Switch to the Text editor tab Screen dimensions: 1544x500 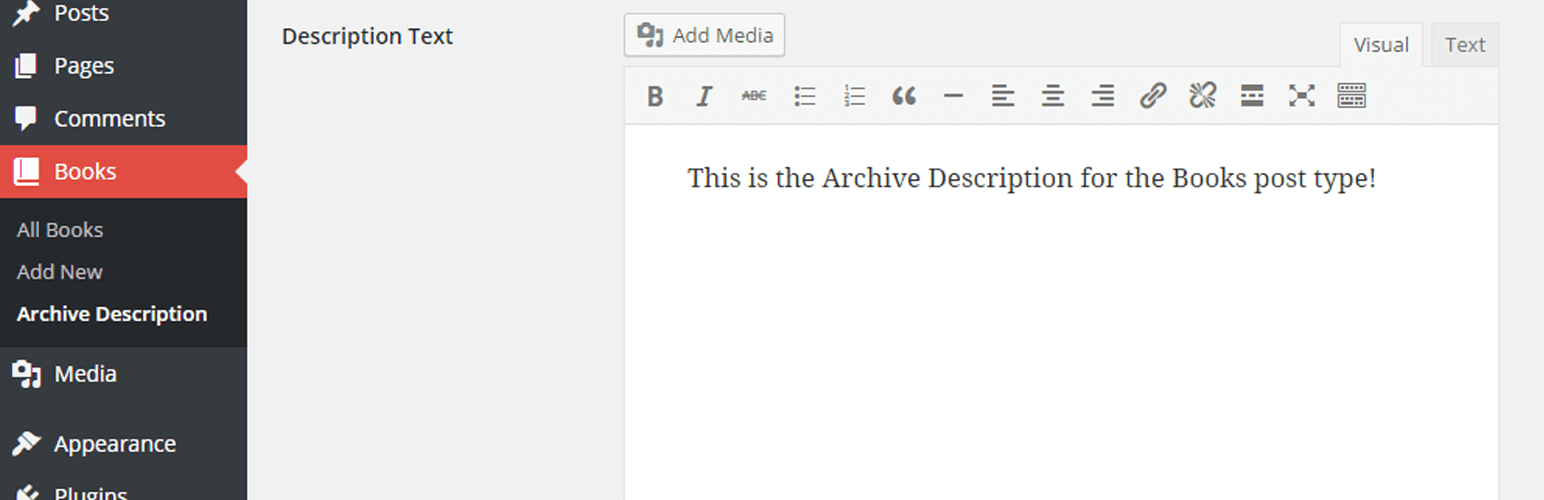coord(1465,45)
